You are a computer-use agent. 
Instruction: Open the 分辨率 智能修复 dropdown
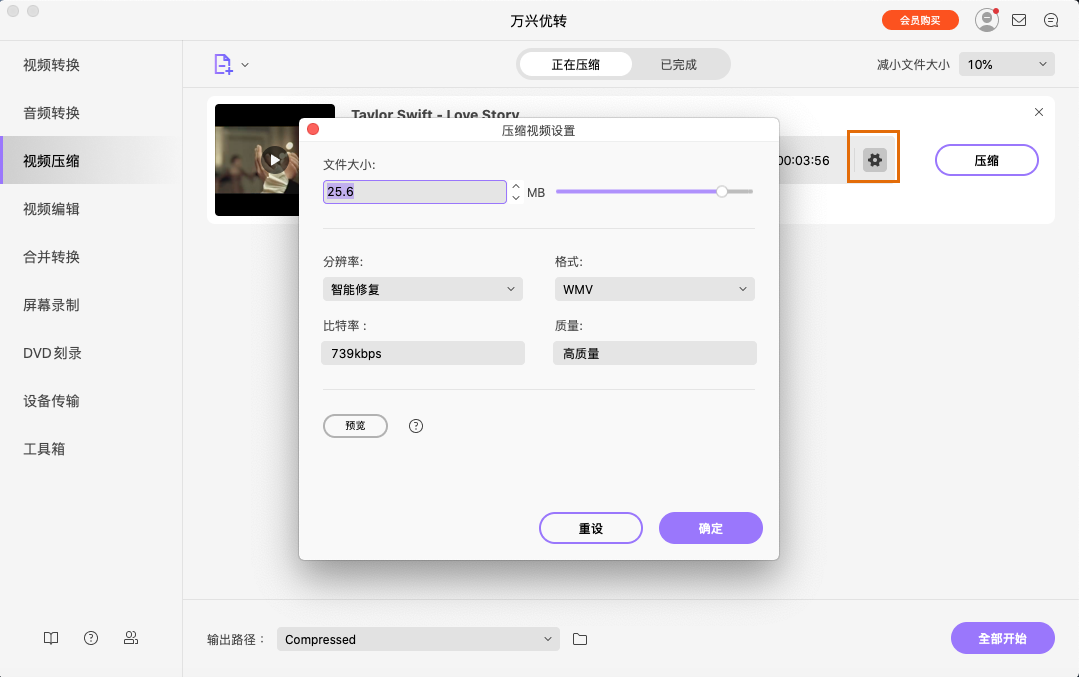[x=422, y=288]
